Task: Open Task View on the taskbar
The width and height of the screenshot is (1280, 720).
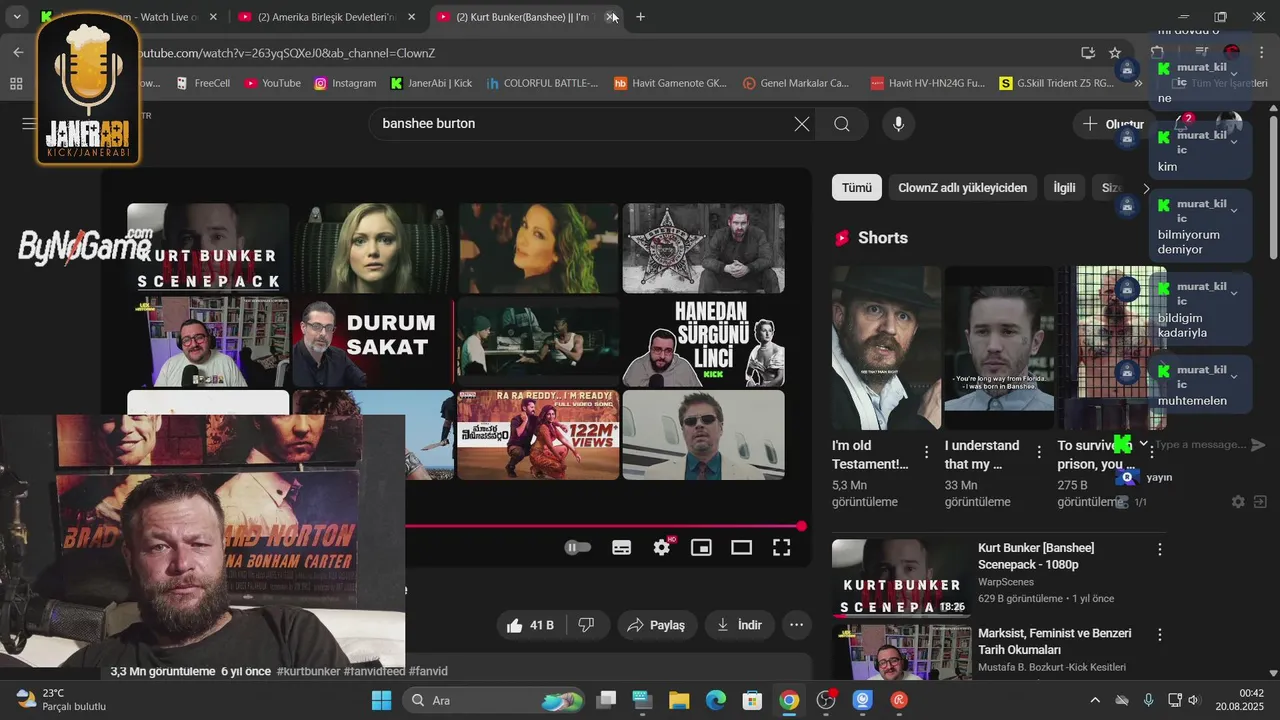Action: click(x=606, y=700)
